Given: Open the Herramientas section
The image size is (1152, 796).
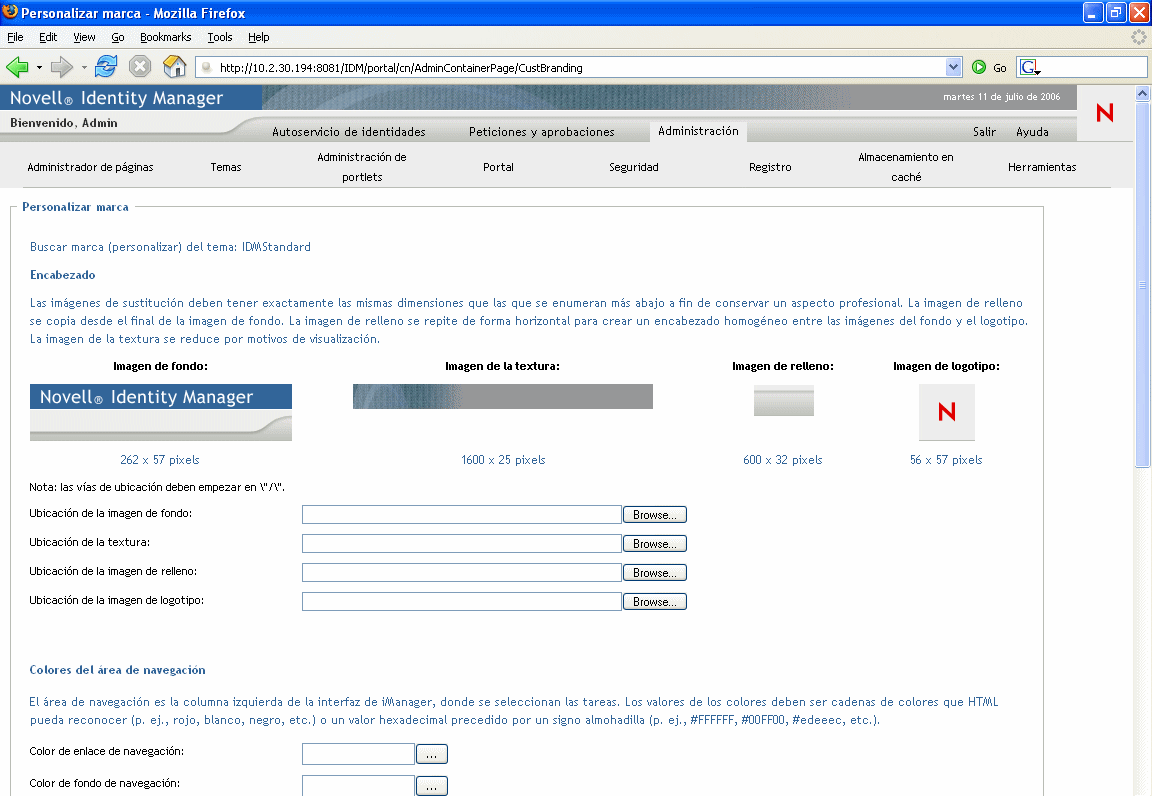Looking at the screenshot, I should (1042, 167).
